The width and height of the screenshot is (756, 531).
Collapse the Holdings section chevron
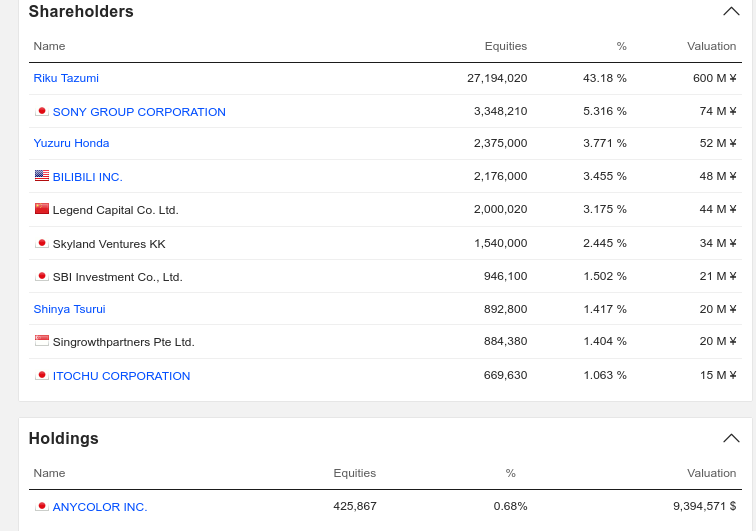731,438
